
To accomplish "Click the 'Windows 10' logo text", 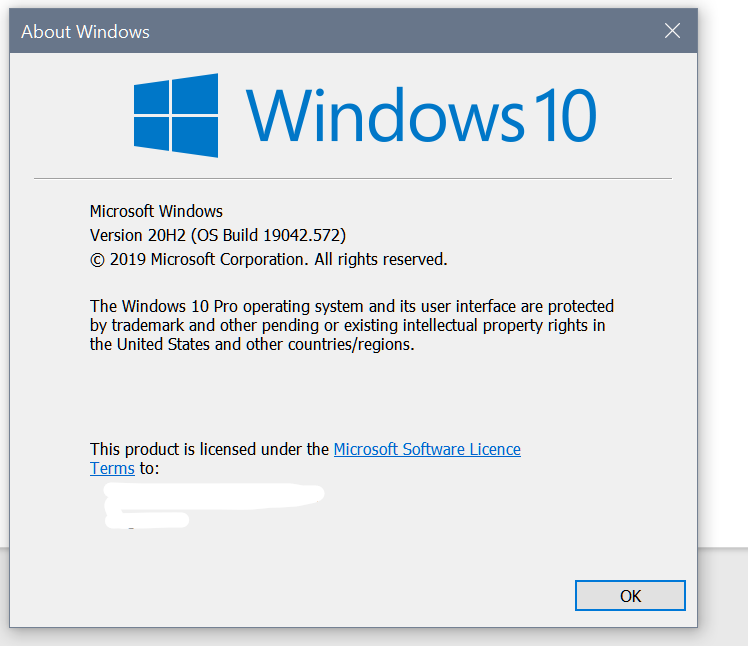I will pos(421,116).
